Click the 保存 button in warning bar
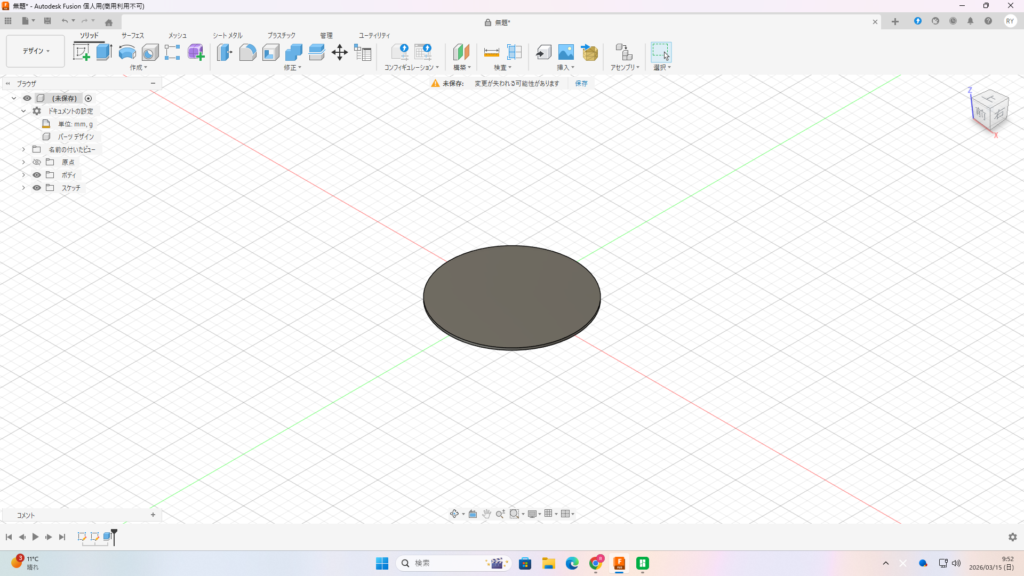The height and width of the screenshot is (576, 1024). [x=581, y=83]
